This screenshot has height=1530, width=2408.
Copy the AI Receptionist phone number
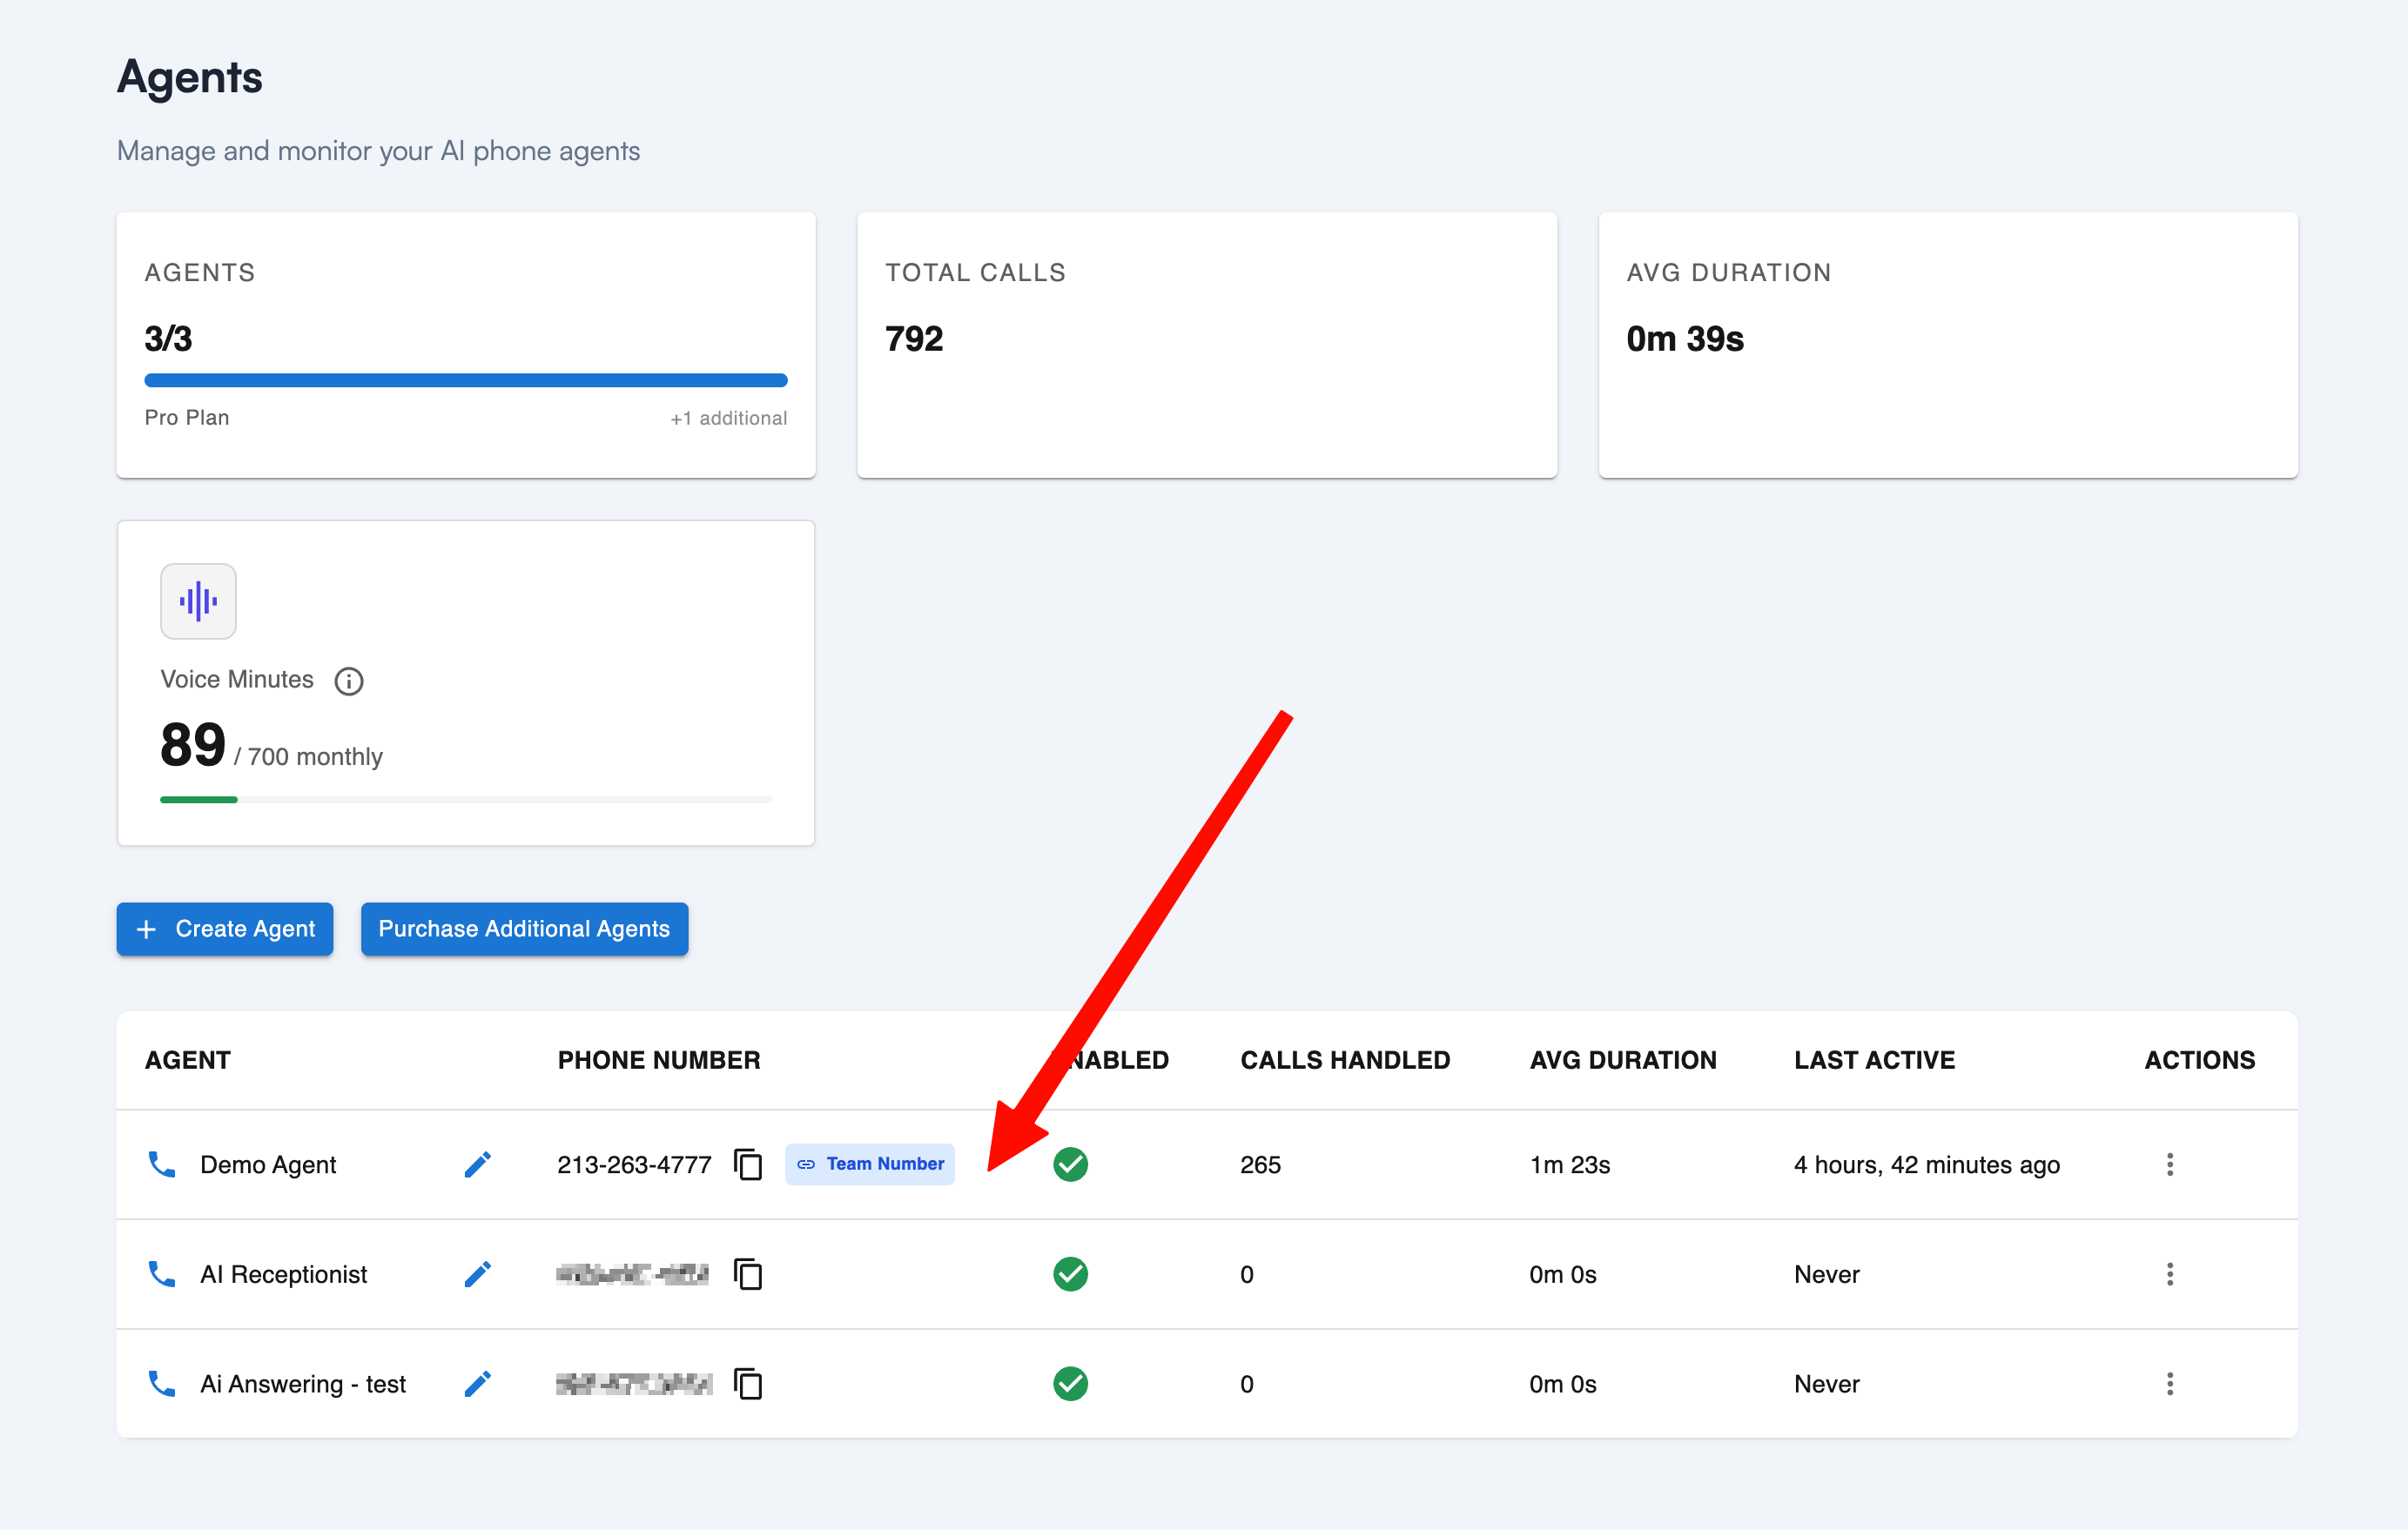point(748,1274)
